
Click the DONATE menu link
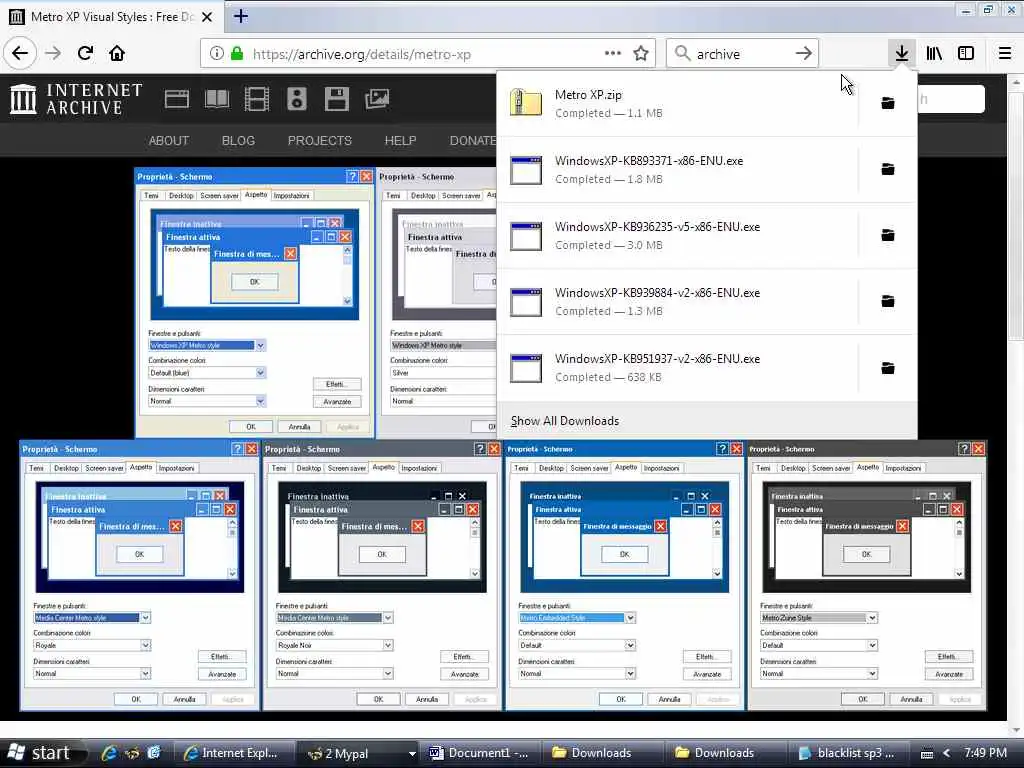tap(472, 140)
